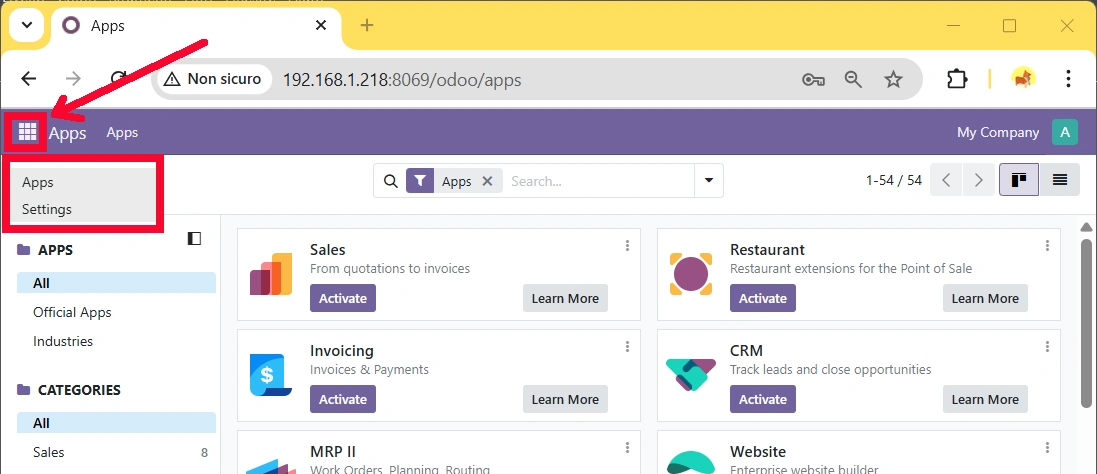Image resolution: width=1097 pixels, height=474 pixels.
Task: Select Sales category with 8 apps
Action: pyautogui.click(x=117, y=452)
